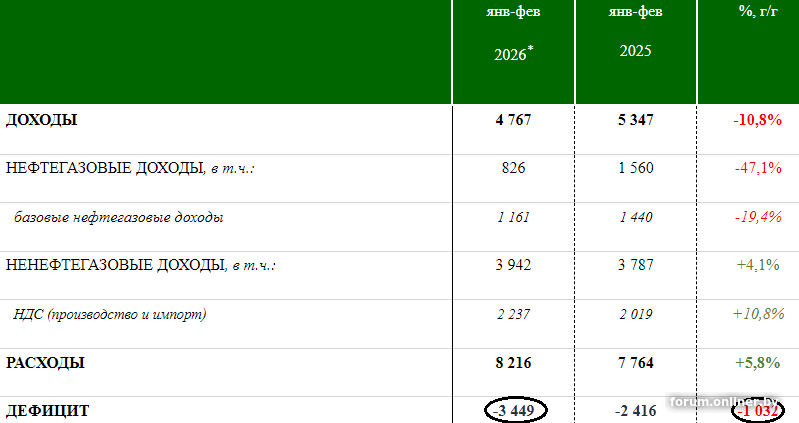Click the НЕФТЕГАЗОВЫЕ ДОХОДЫ row label

click(104, 168)
